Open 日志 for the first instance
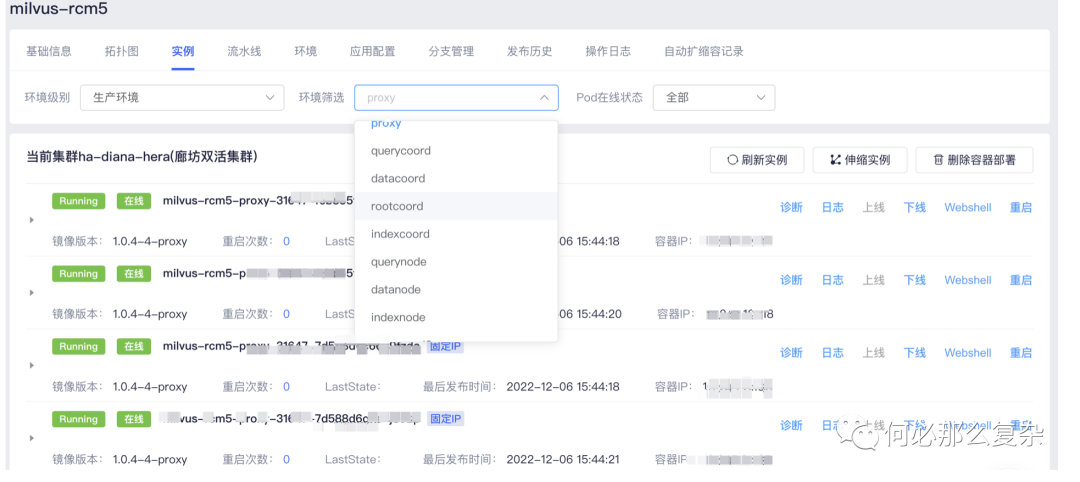 click(833, 207)
